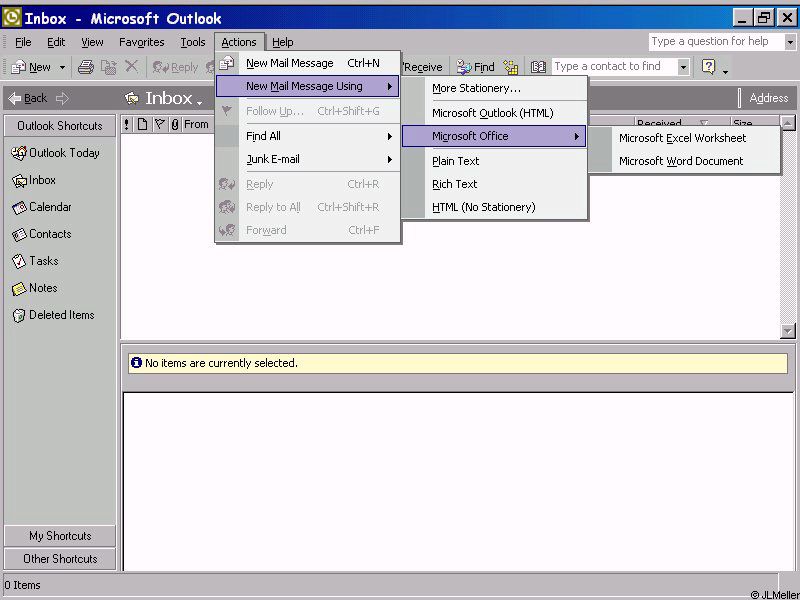The width and height of the screenshot is (800, 600).
Task: Click the Send/Receive toolbar button
Action: tap(423, 67)
